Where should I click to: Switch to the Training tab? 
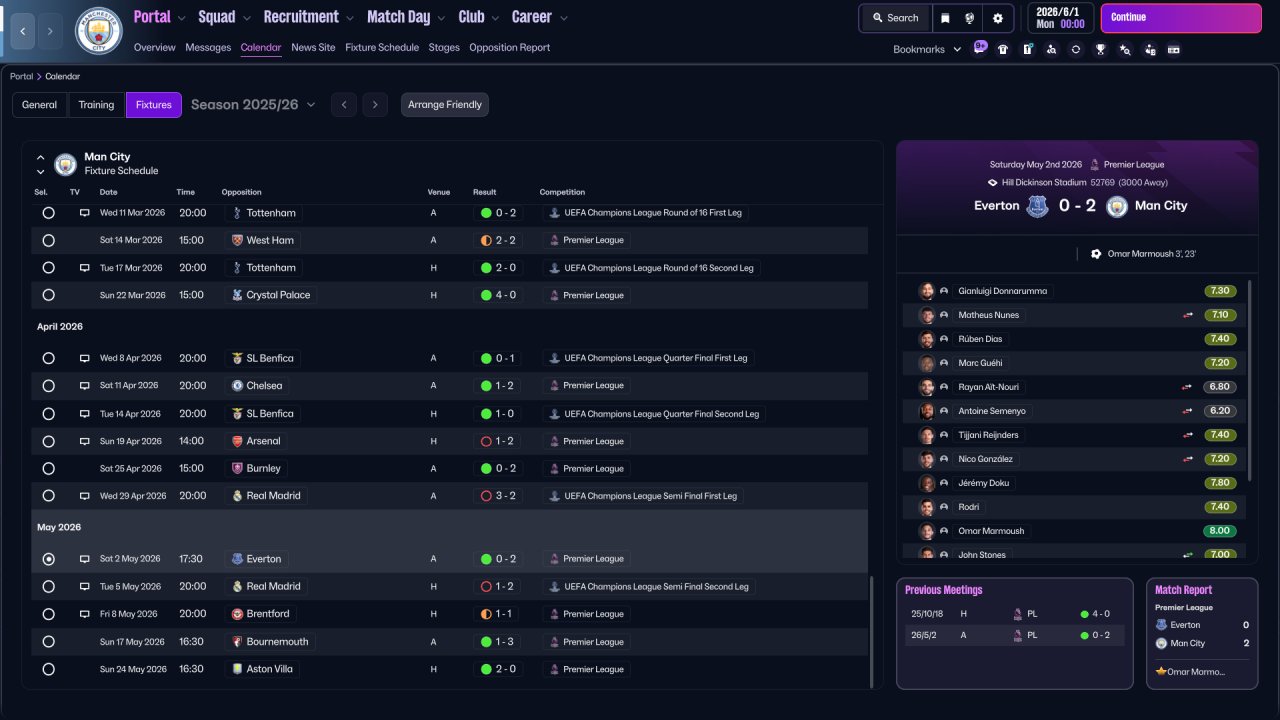(96, 105)
